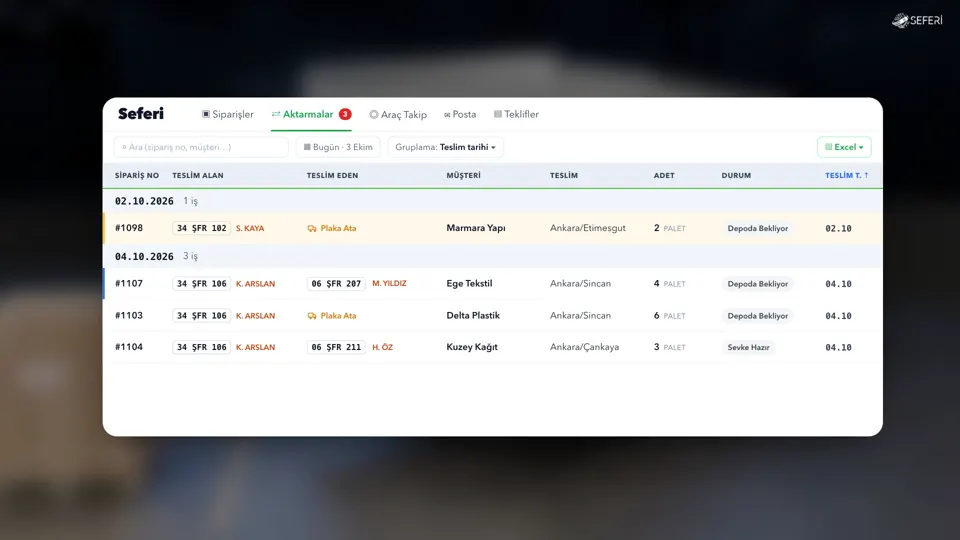Click Depoda Bekliyor status for #1098
This screenshot has width=960, height=540.
coord(757,228)
